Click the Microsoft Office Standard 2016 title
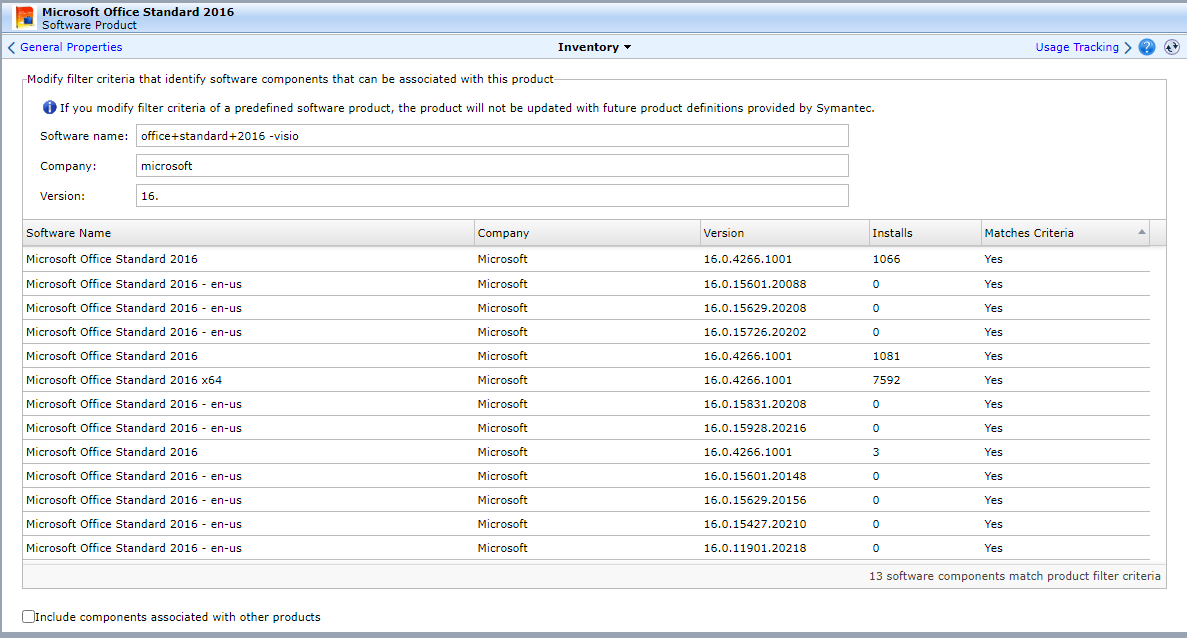The height and width of the screenshot is (638, 1187). click(138, 12)
